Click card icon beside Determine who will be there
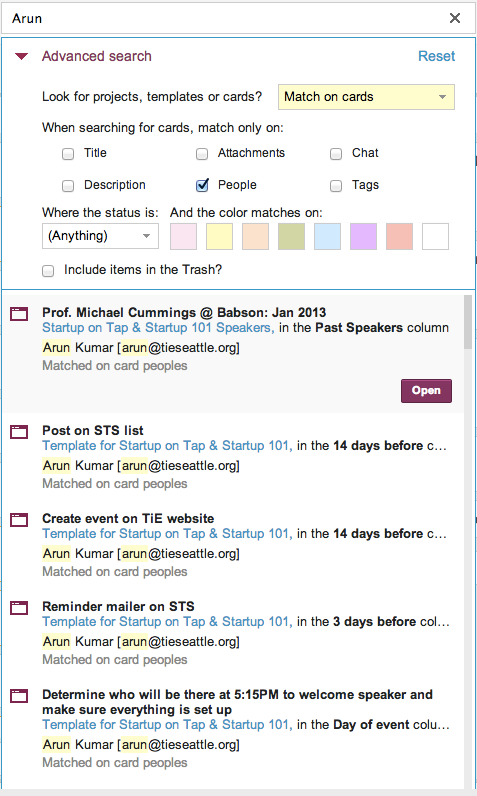Screen dimensions: 477x796 coord(19,695)
